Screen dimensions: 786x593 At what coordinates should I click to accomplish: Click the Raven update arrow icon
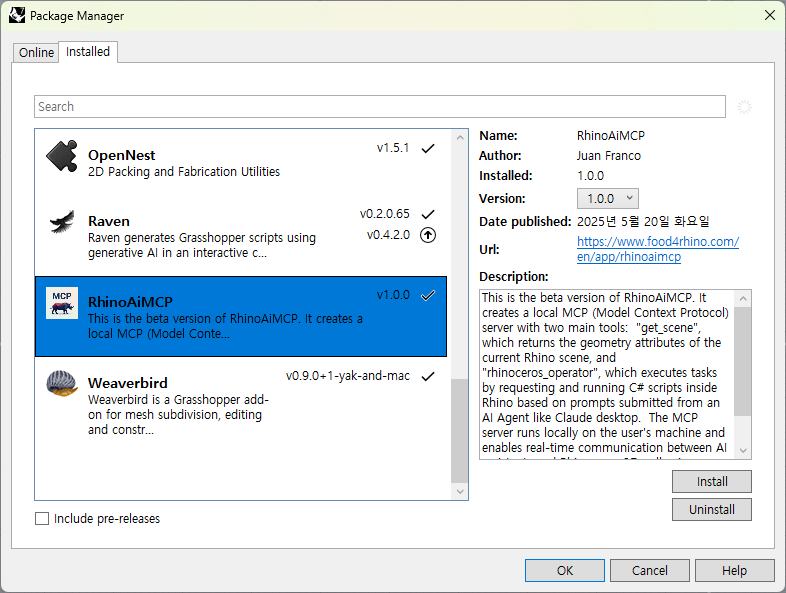(428, 235)
